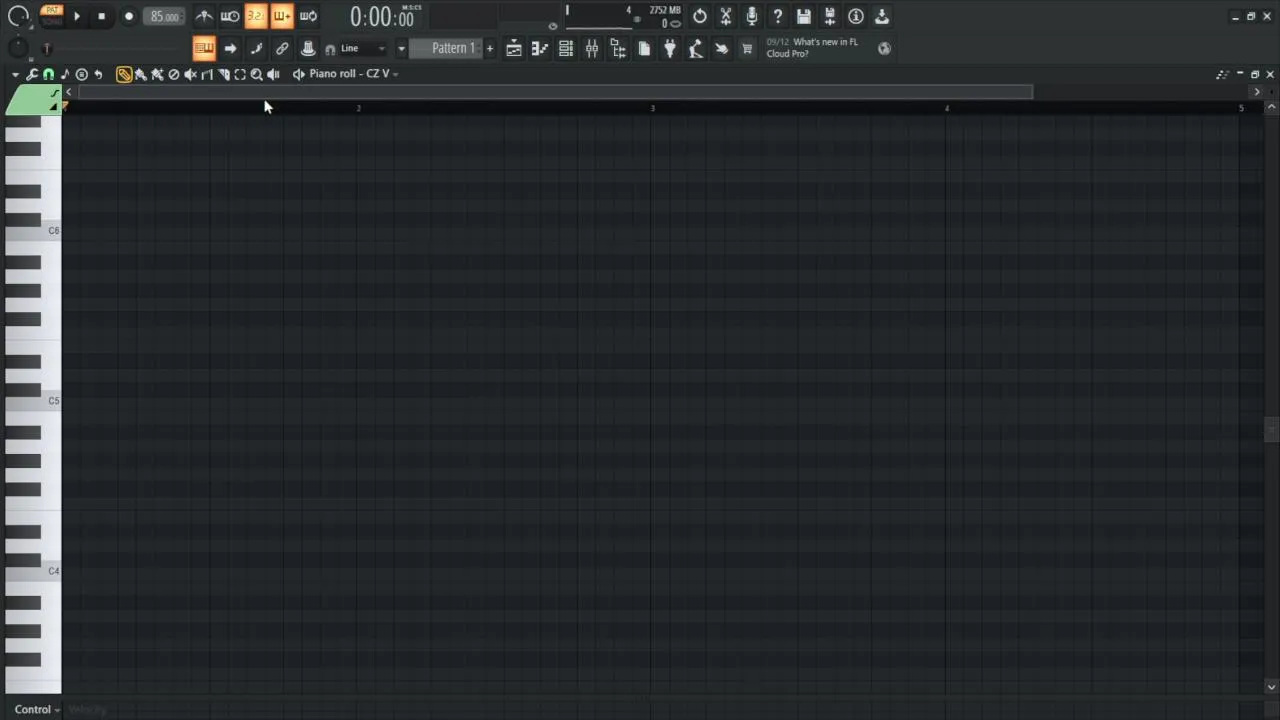Add a new pattern with plus button

pos(490,48)
